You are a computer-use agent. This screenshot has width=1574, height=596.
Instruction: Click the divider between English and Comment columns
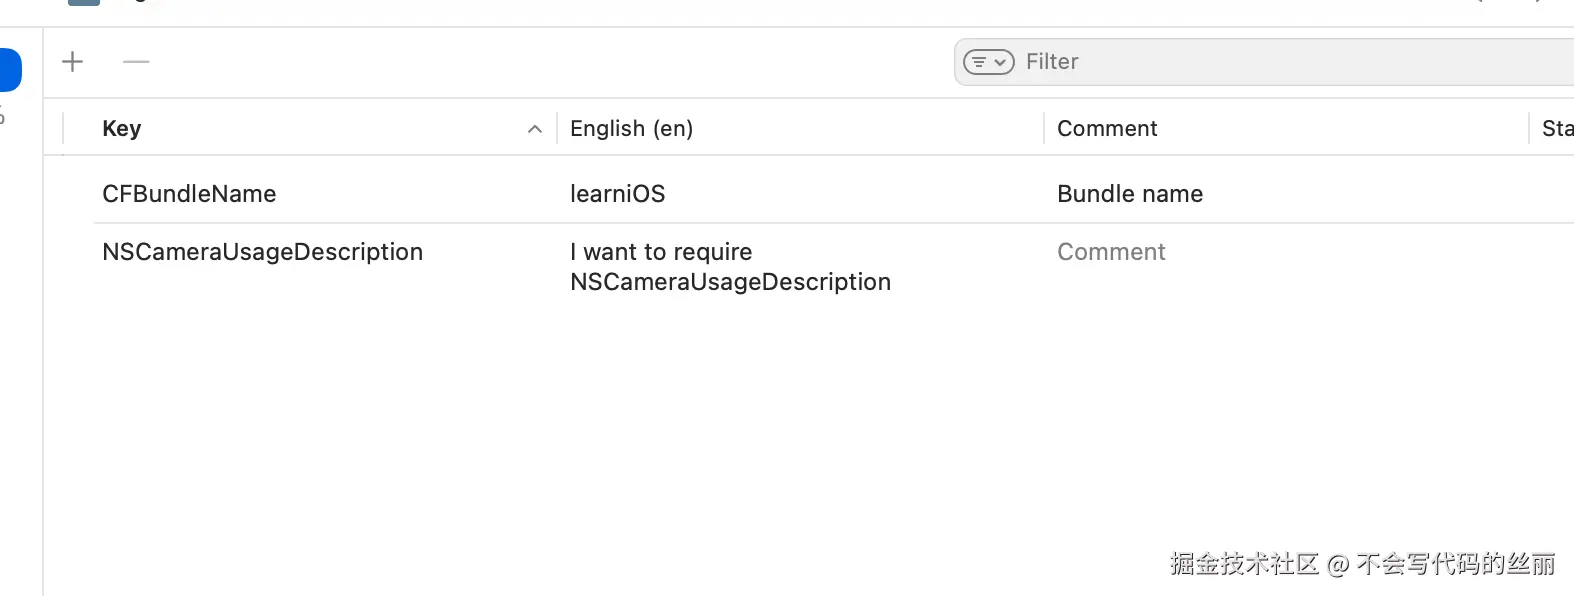click(1044, 129)
